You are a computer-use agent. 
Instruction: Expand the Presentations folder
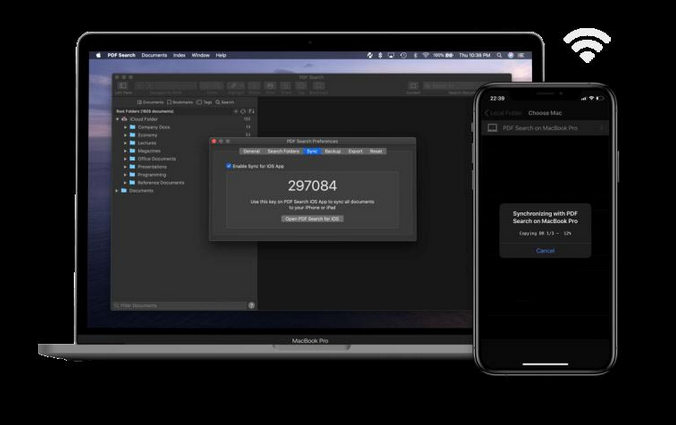[x=125, y=167]
